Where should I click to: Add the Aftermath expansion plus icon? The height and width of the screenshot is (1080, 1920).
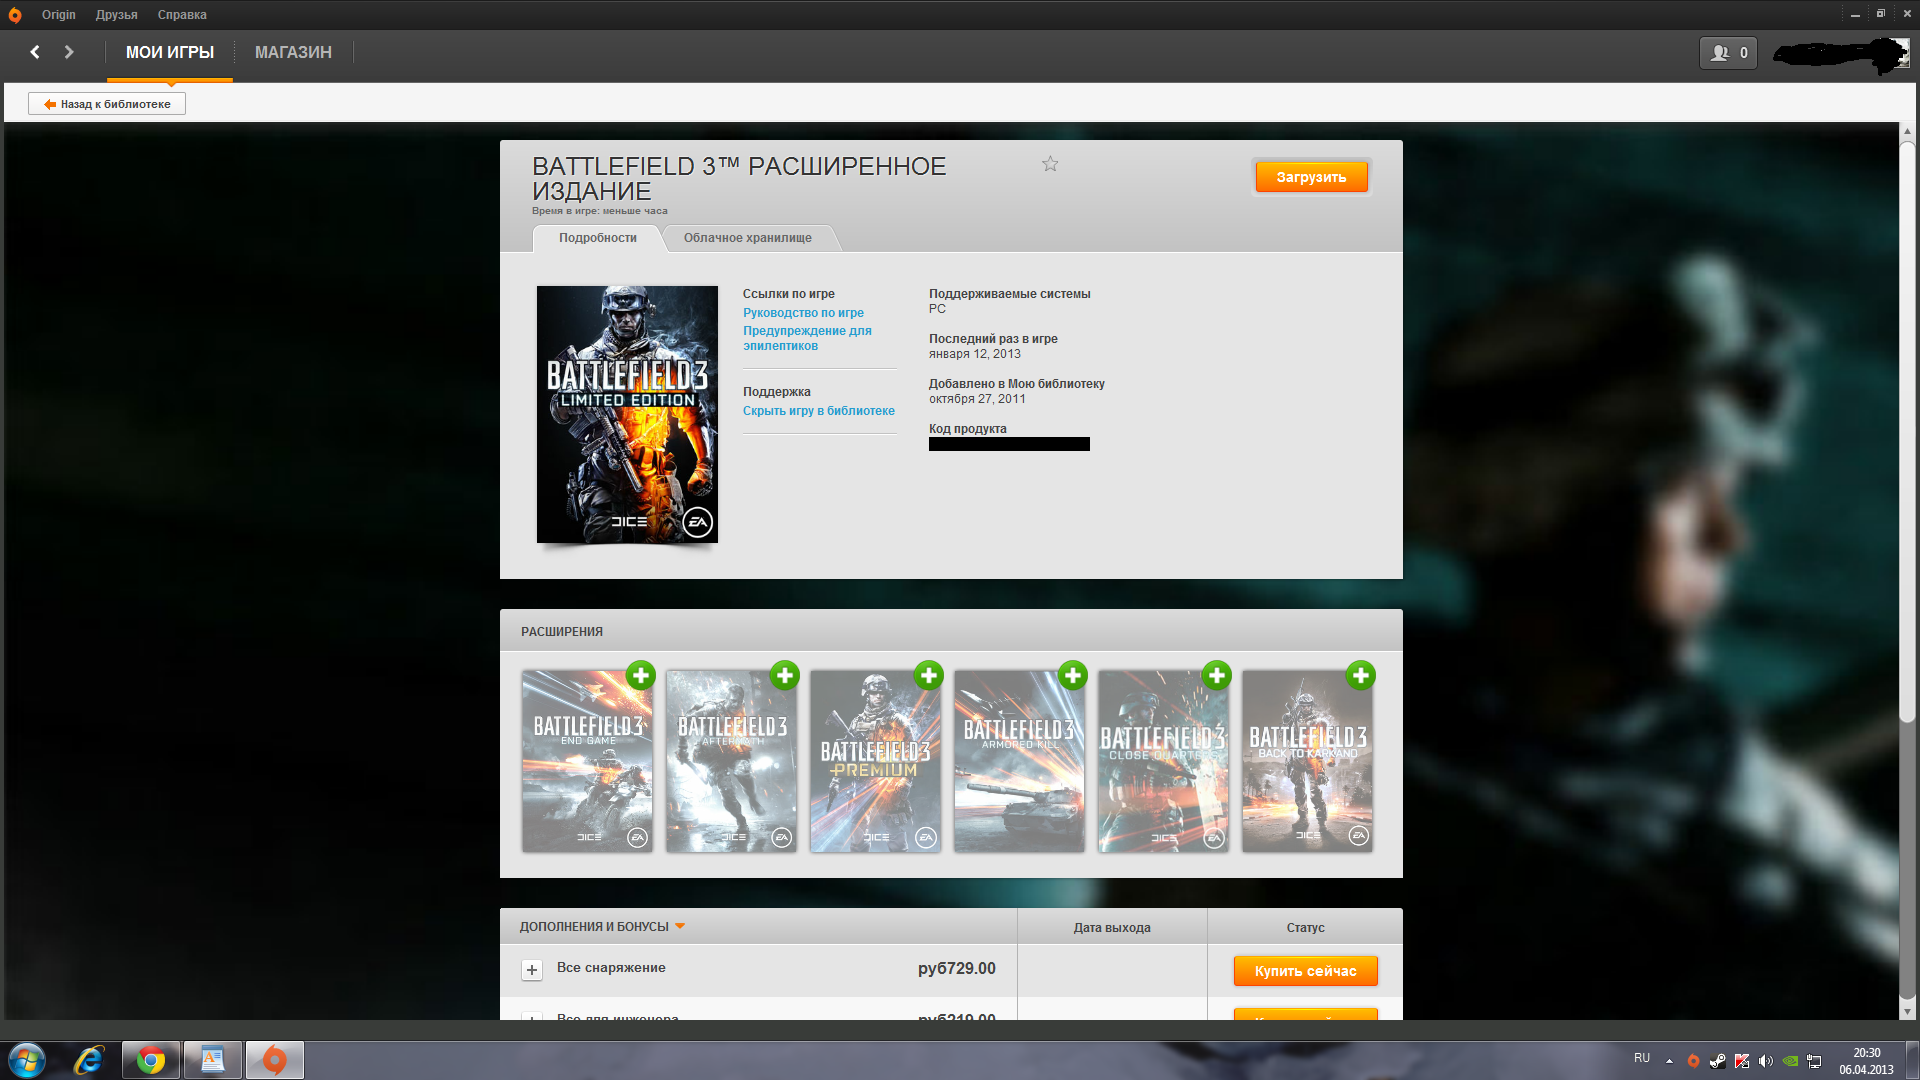point(785,675)
